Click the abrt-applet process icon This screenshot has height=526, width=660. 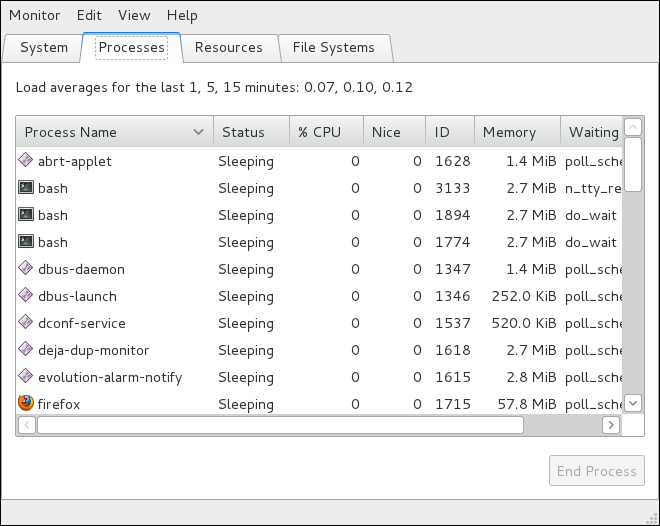click(26, 160)
